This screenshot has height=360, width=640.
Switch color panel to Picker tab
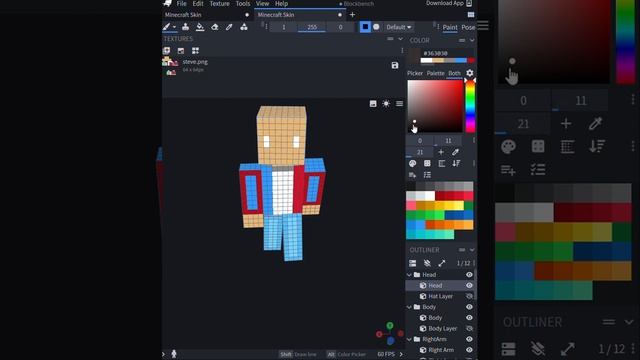[415, 73]
